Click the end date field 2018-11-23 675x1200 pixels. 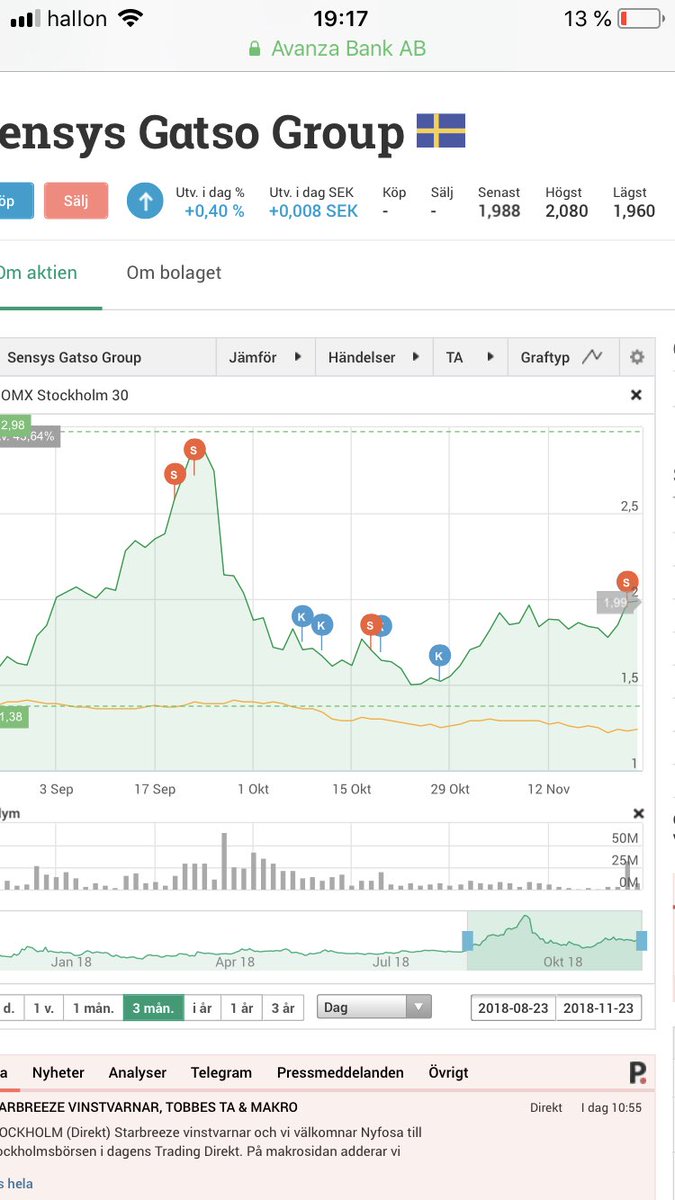(x=599, y=1007)
